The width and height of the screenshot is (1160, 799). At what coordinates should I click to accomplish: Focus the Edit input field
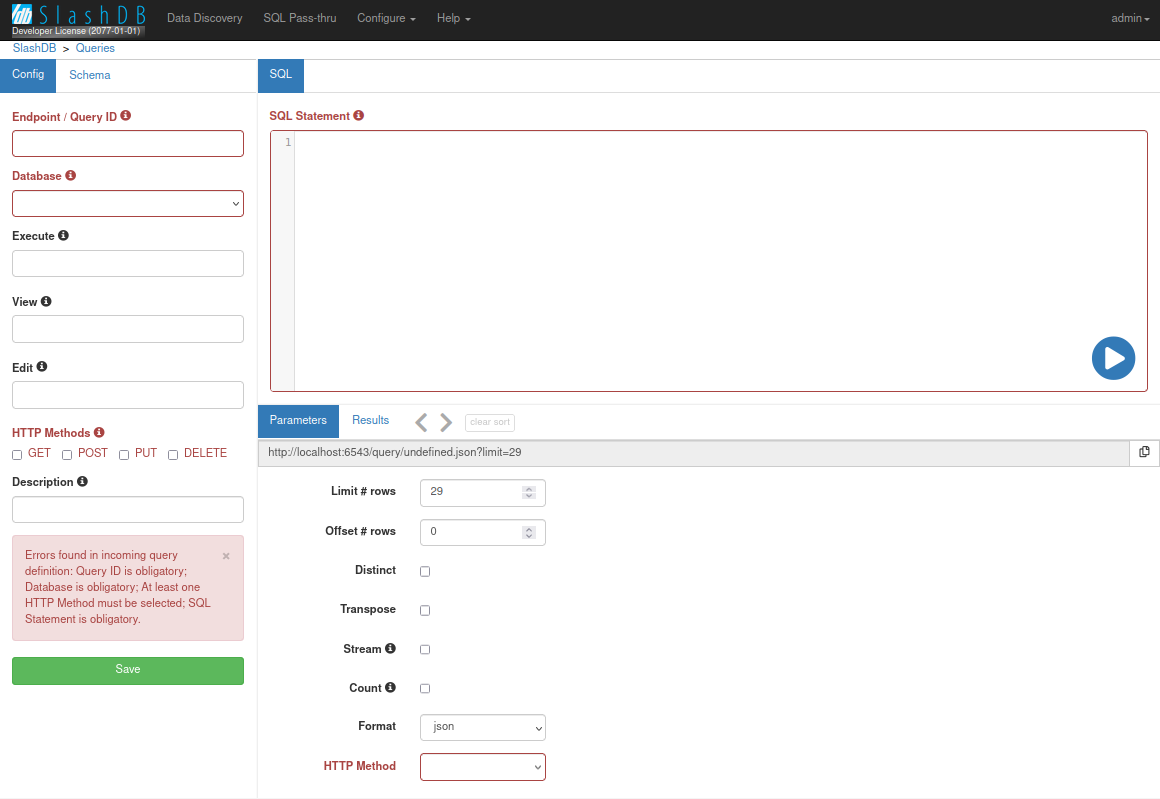pos(128,395)
